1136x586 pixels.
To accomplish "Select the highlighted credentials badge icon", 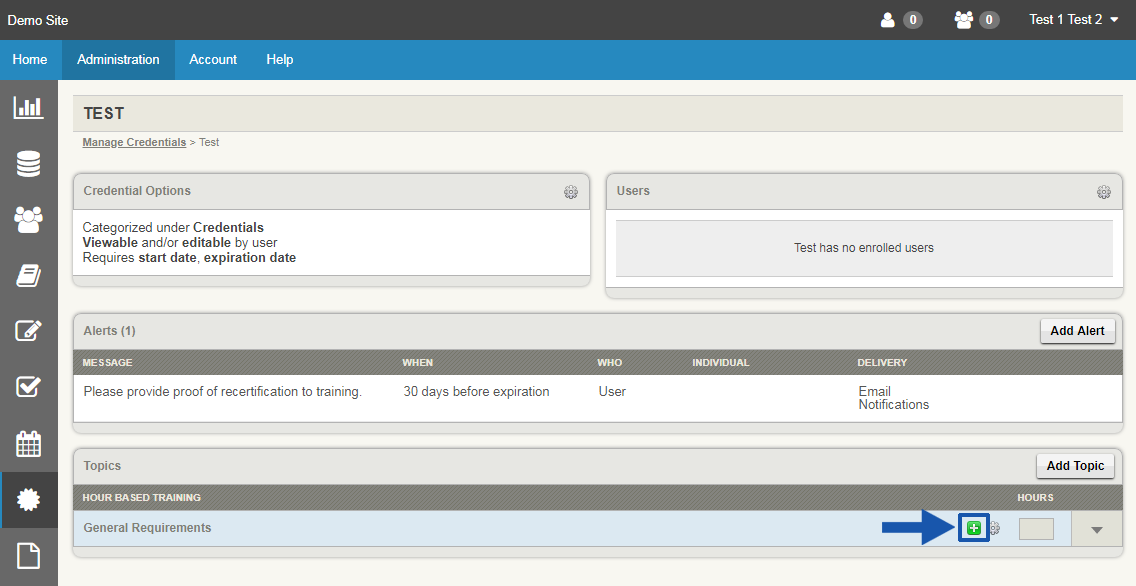I will pyautogui.click(x=30, y=499).
